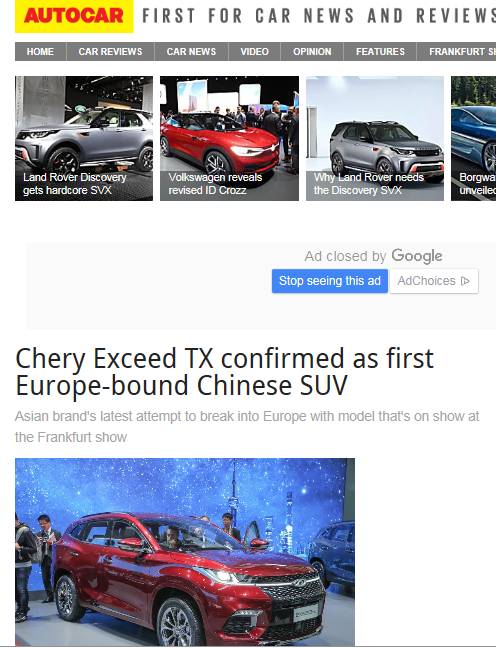496x648 pixels.
Task: Click the AdChoices triangle icon
Action: pos(465,281)
